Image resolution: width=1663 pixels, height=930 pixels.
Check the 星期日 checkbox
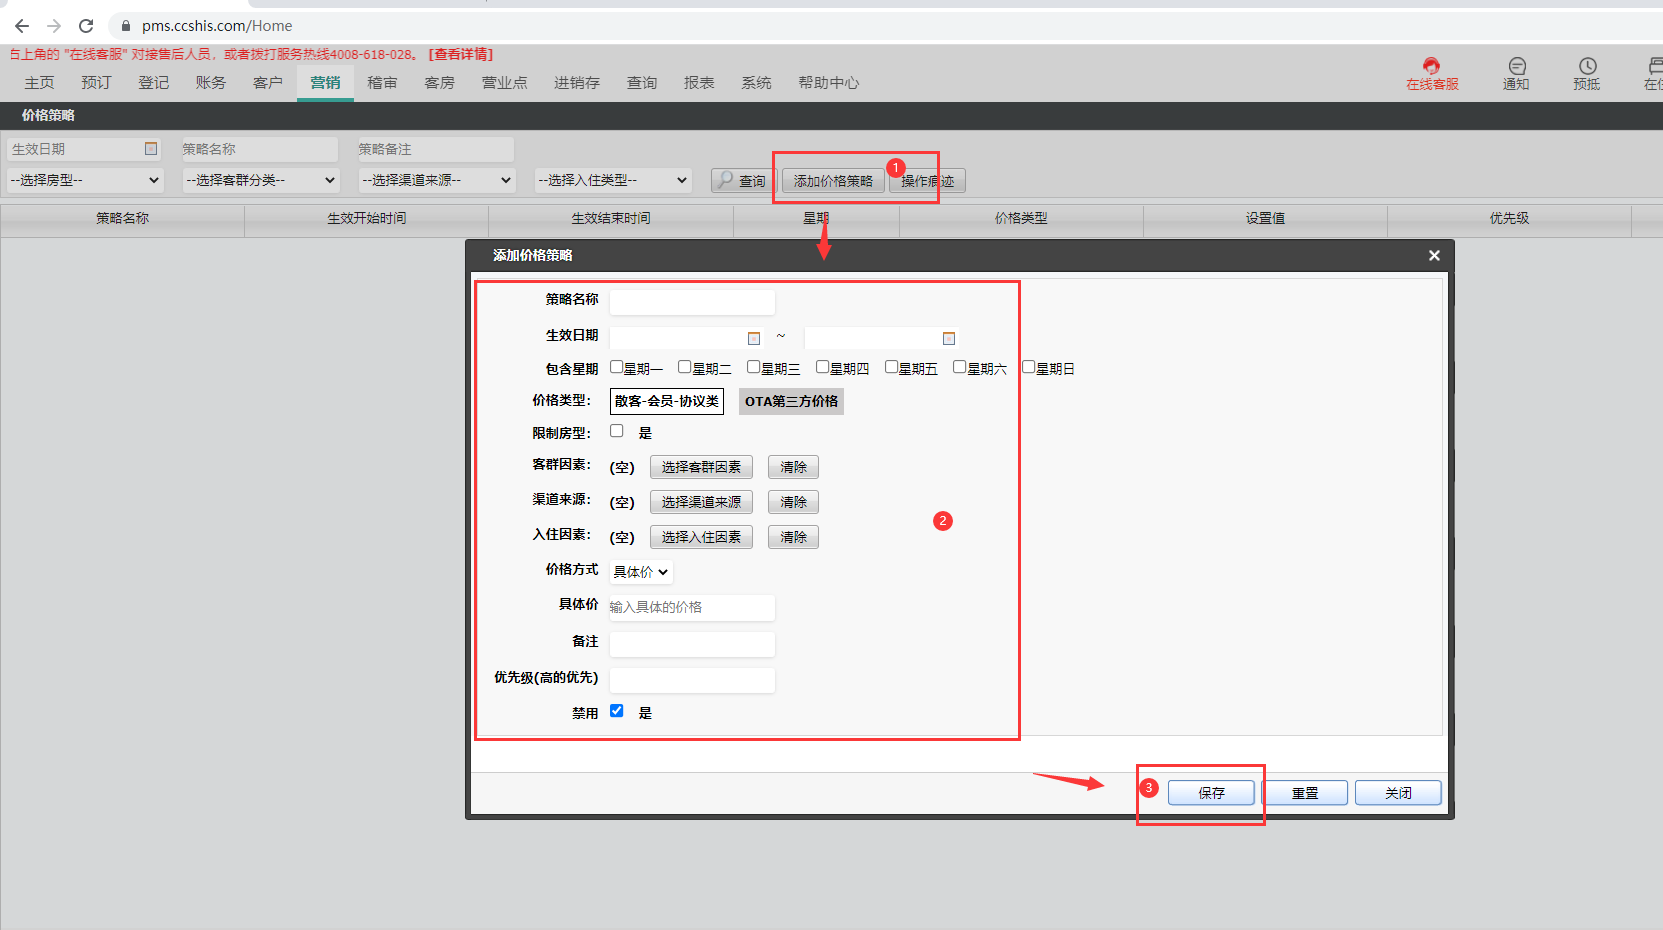point(1029,367)
